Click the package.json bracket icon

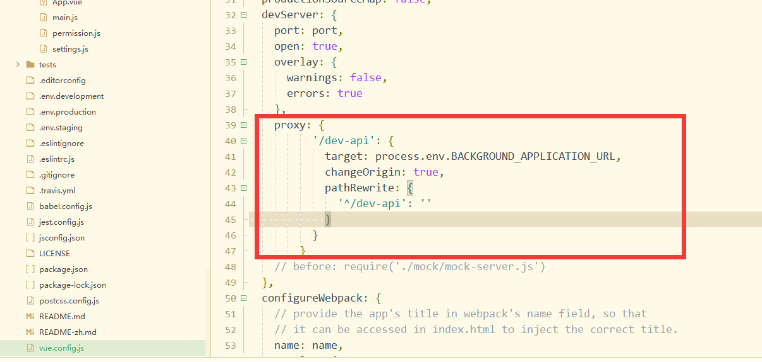[30, 269]
